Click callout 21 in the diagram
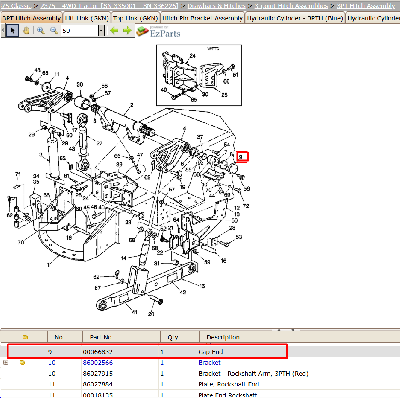 (x=151, y=313)
